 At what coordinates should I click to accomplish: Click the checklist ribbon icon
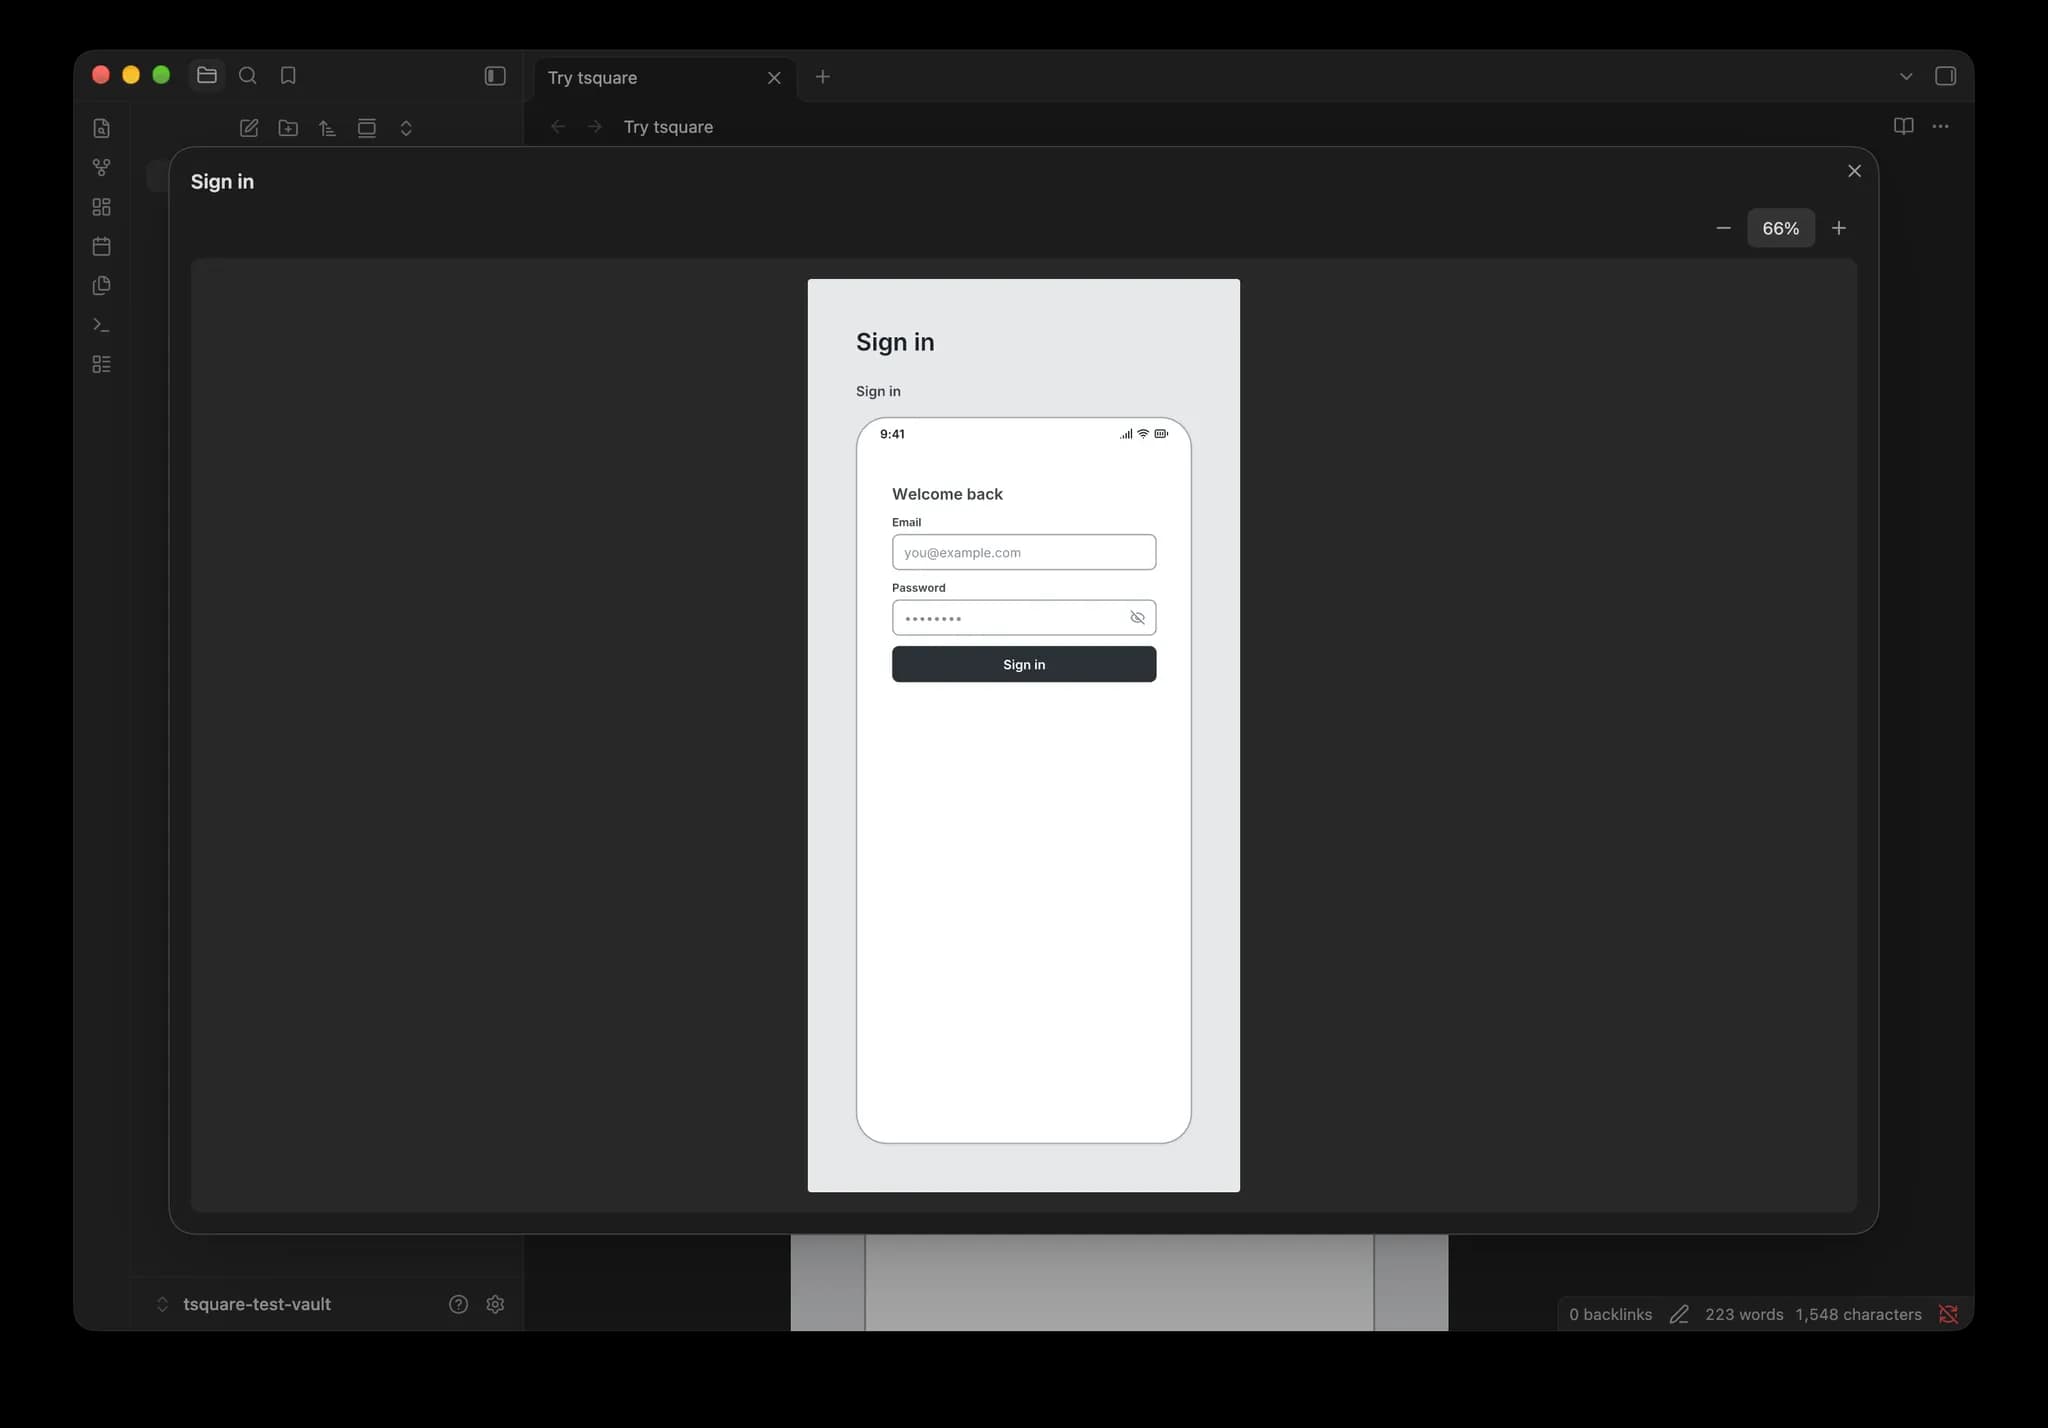(x=101, y=364)
